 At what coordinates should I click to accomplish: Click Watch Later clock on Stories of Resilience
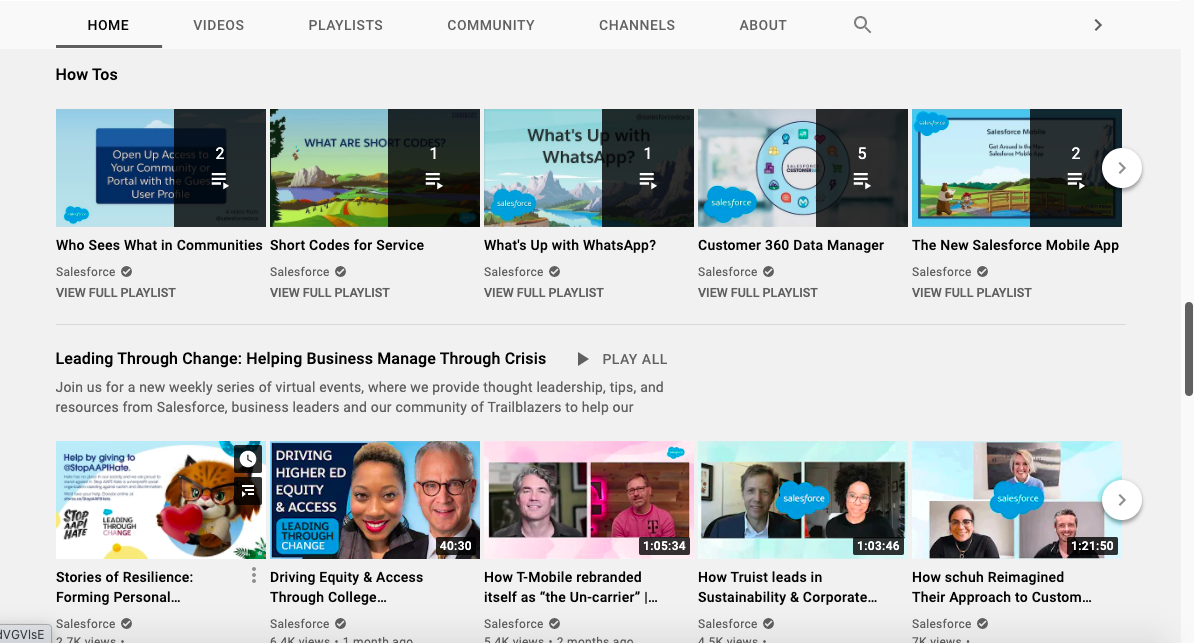coord(248,459)
